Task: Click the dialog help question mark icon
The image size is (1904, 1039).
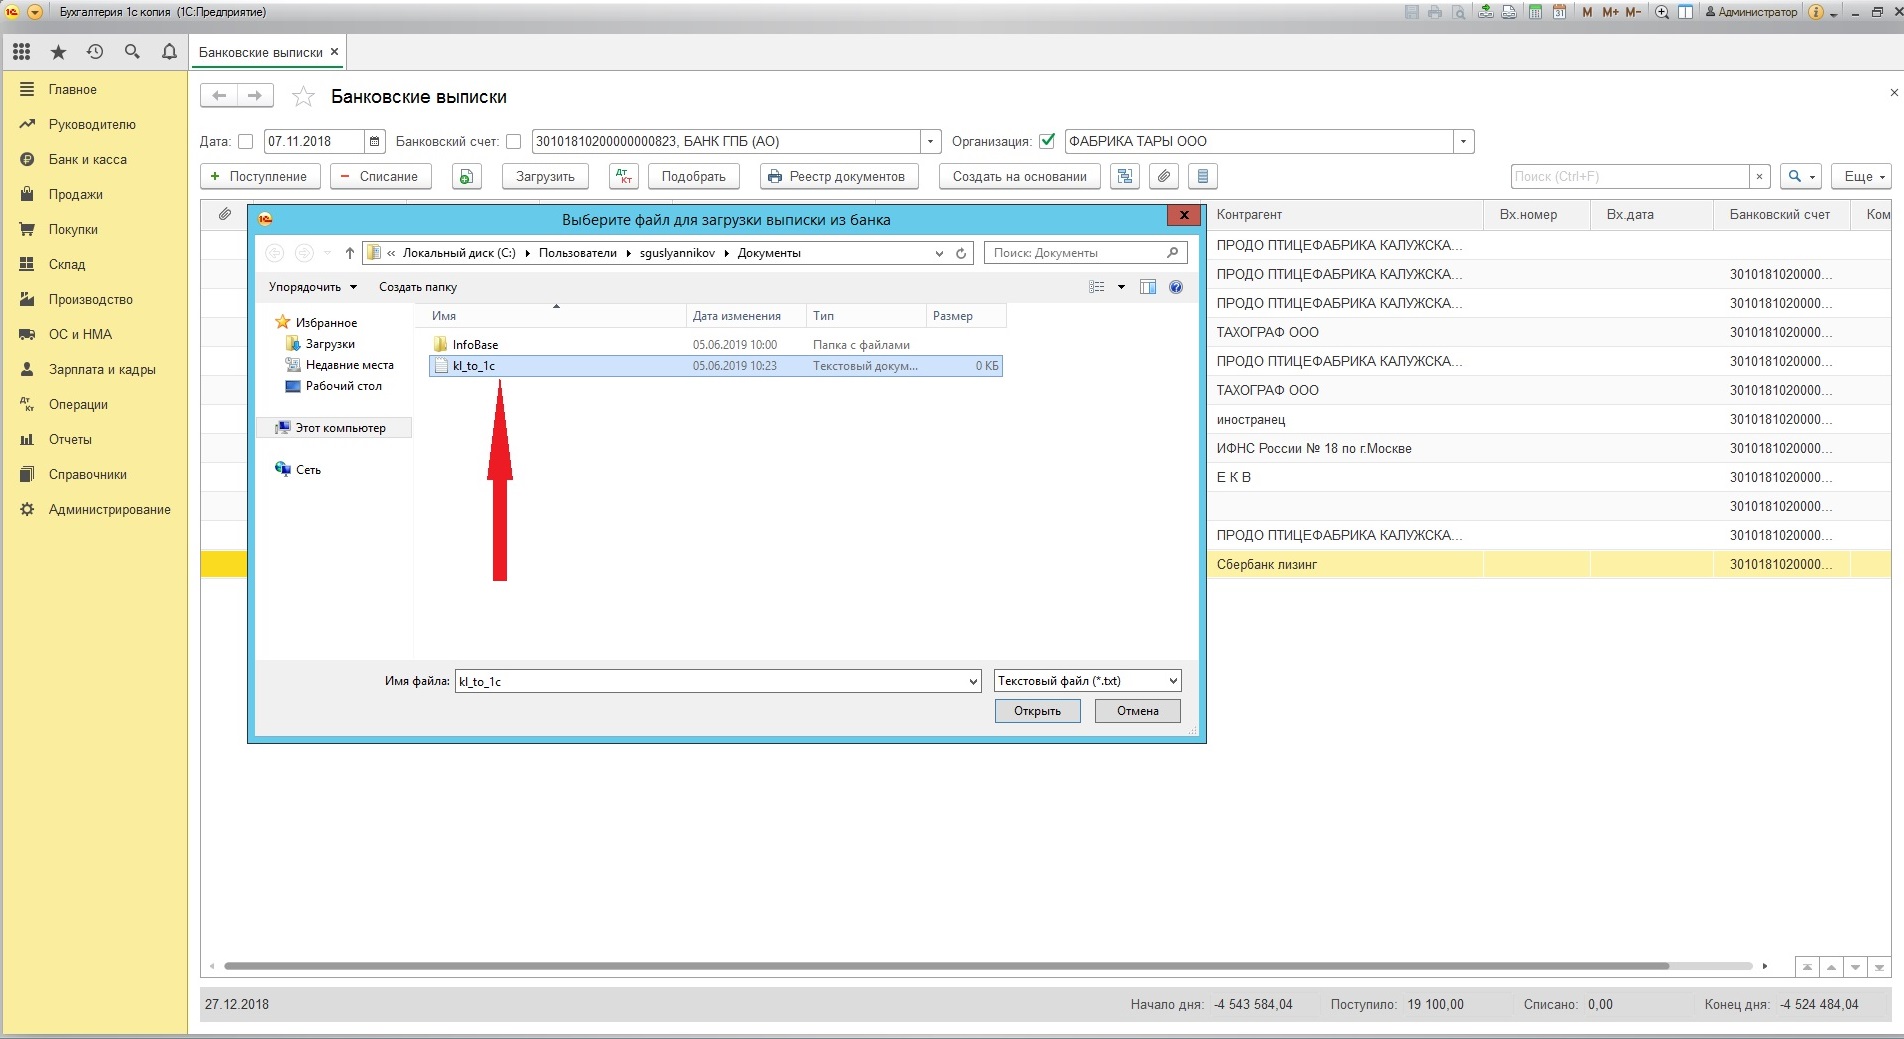Action: 1176,287
